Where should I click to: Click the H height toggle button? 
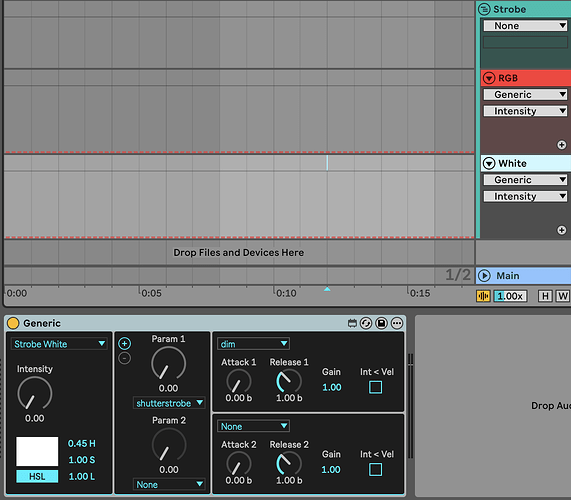point(545,296)
